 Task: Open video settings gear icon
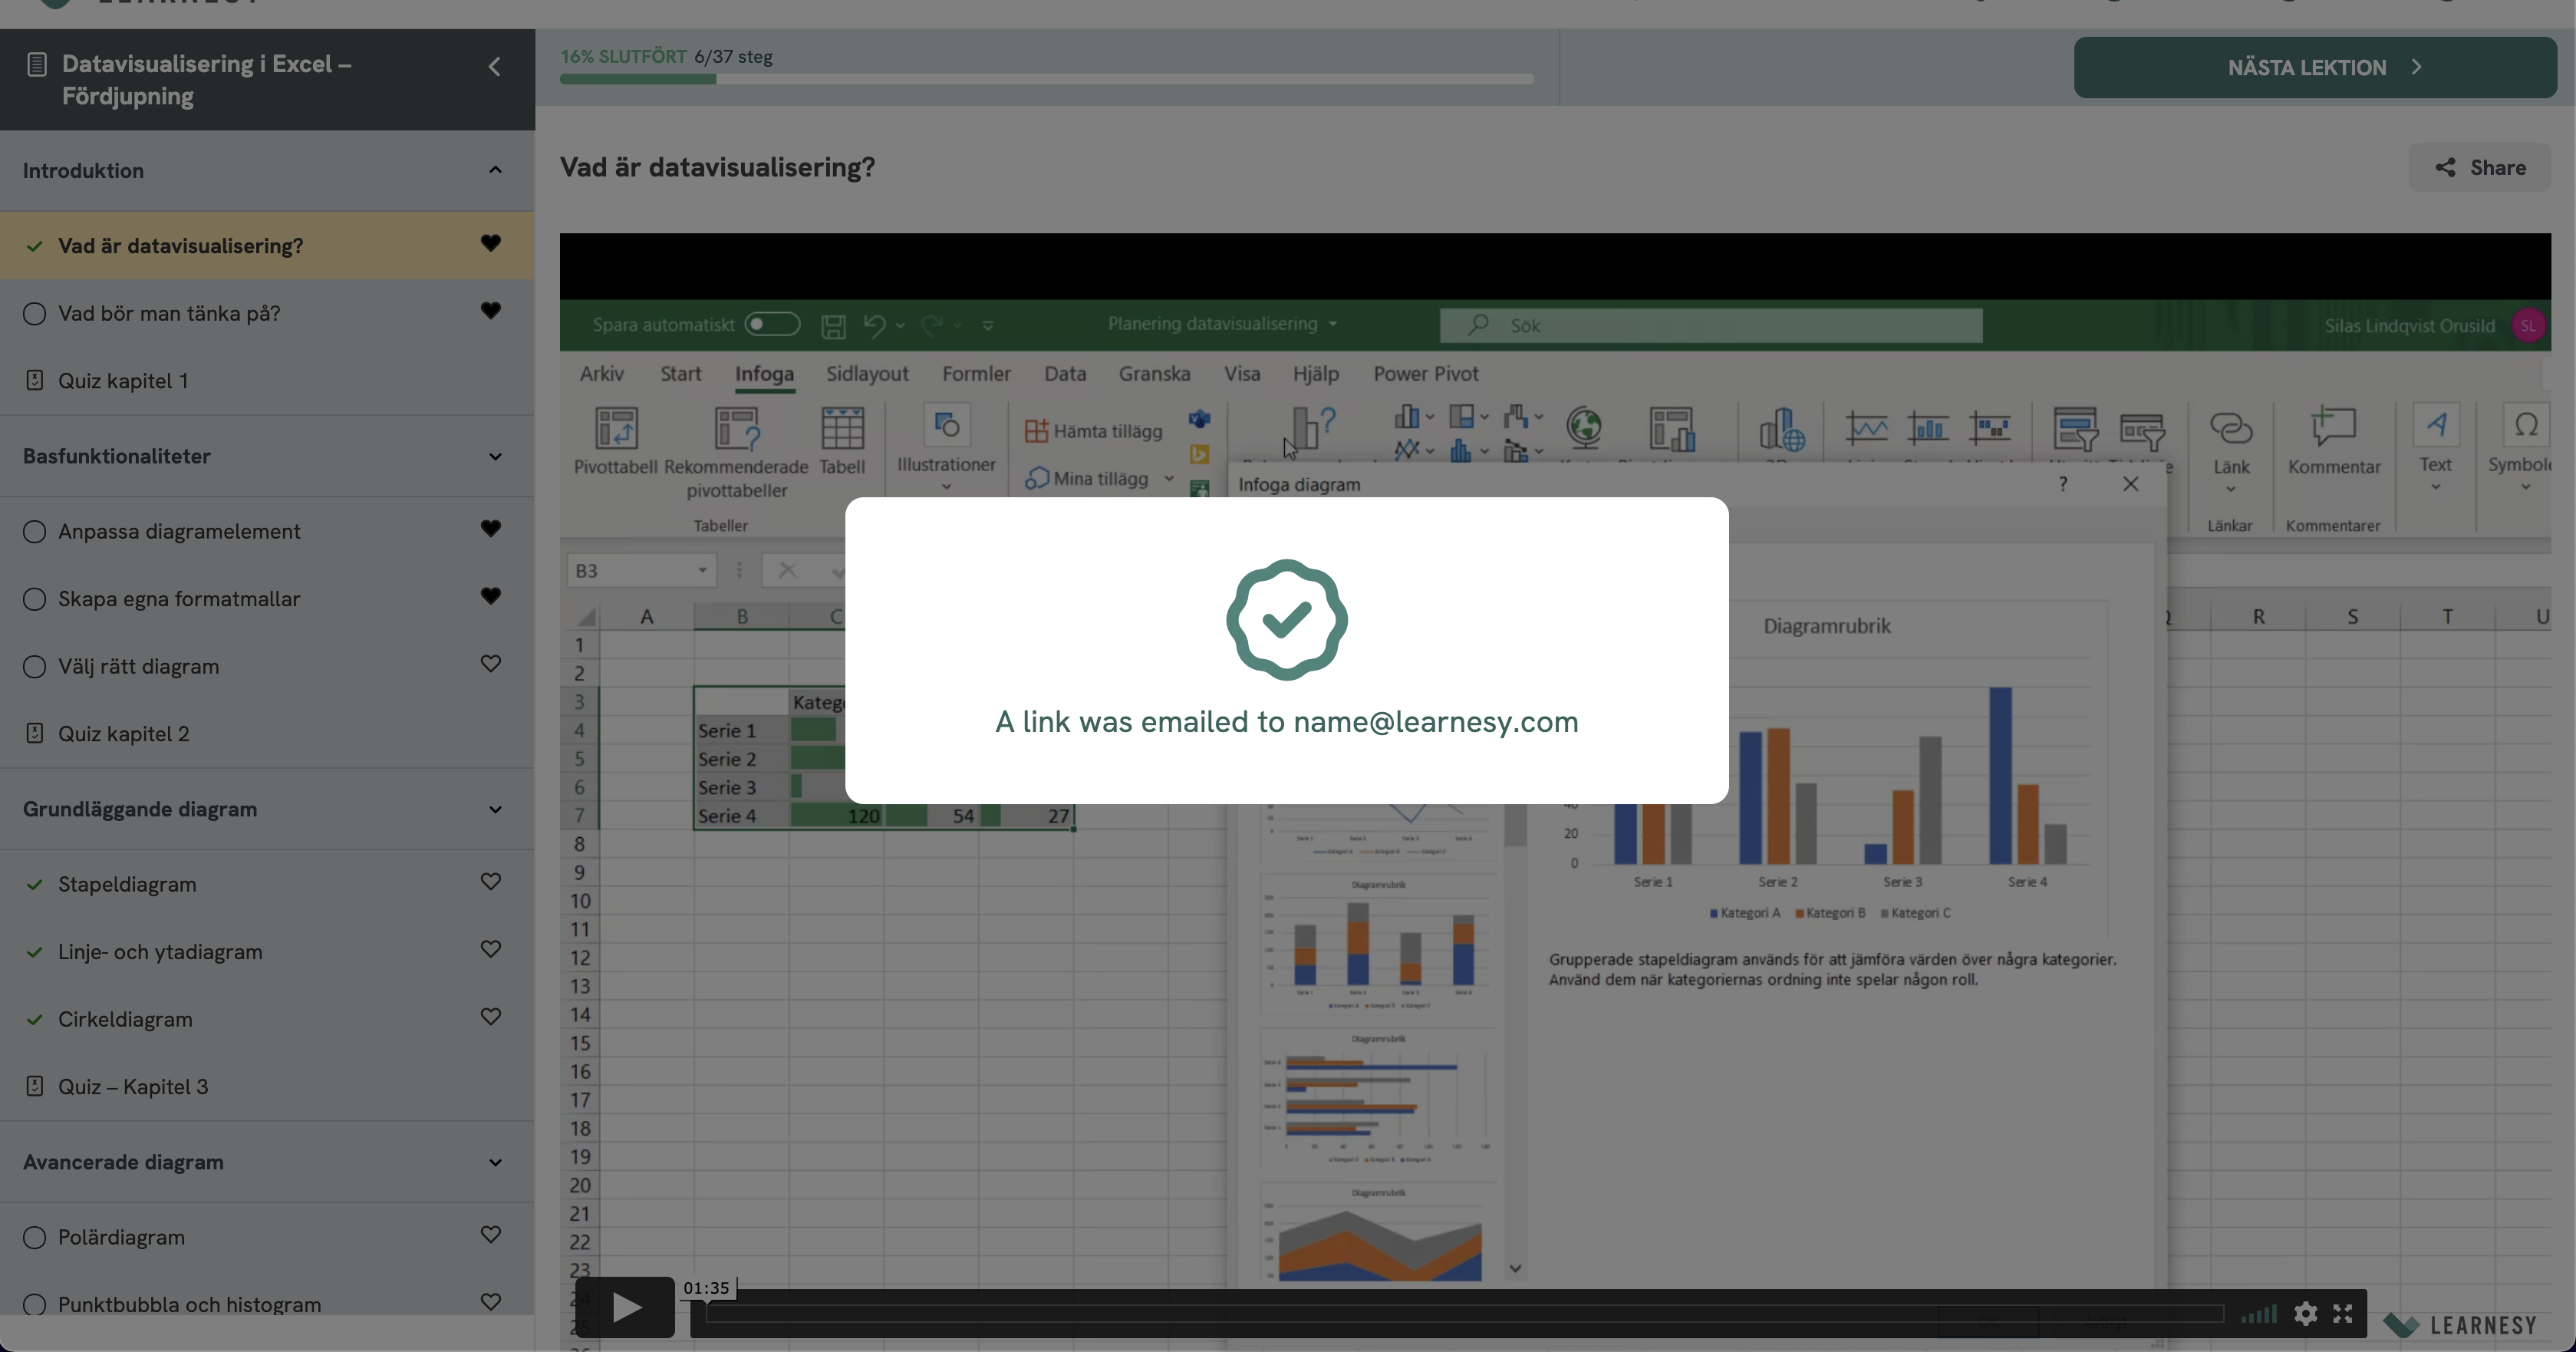tap(2305, 1313)
